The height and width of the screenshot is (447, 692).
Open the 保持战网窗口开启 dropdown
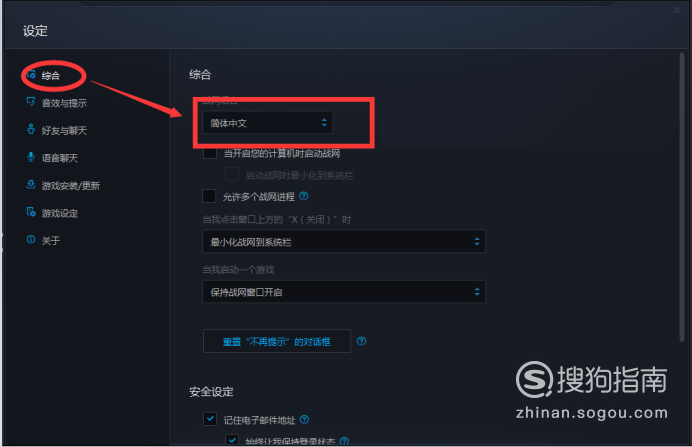coord(344,292)
